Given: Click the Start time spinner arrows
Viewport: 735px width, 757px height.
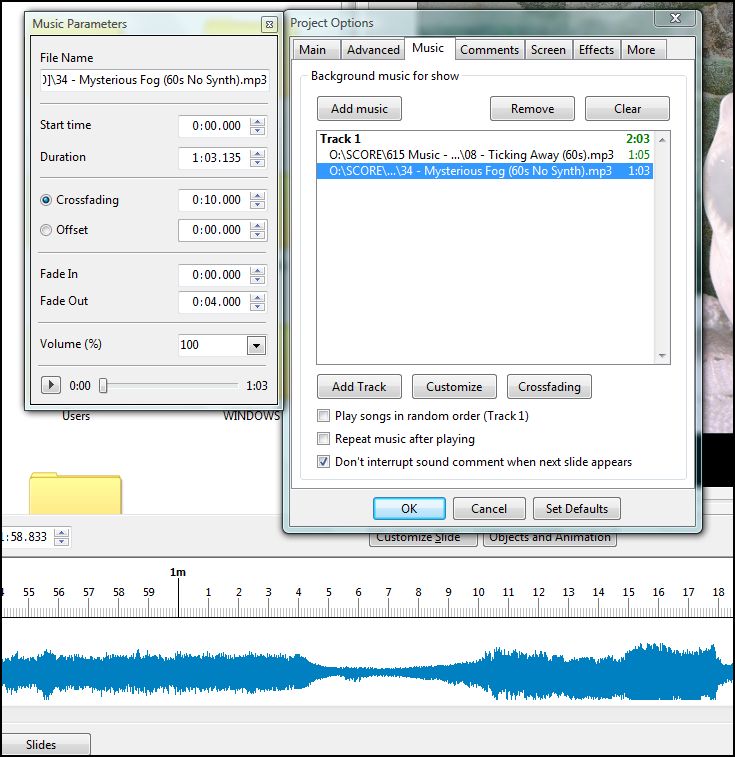Looking at the screenshot, I should [258, 126].
